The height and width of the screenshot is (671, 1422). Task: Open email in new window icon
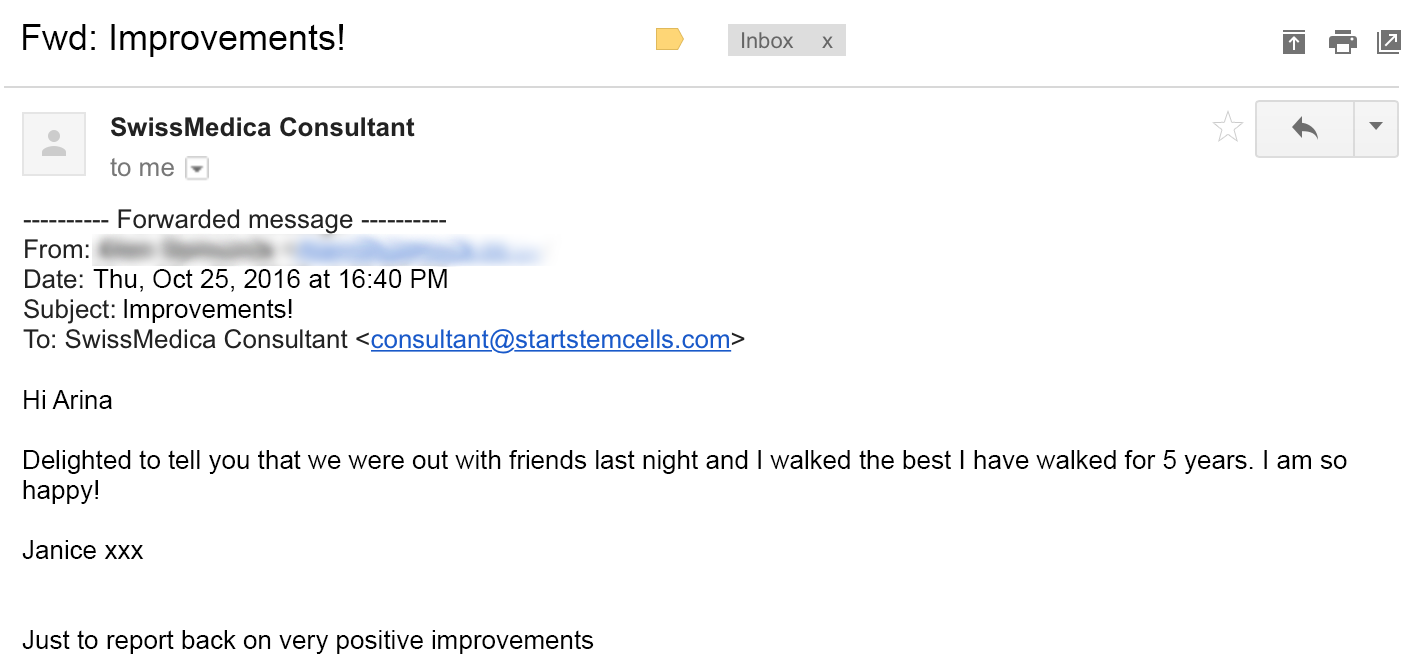(1389, 42)
